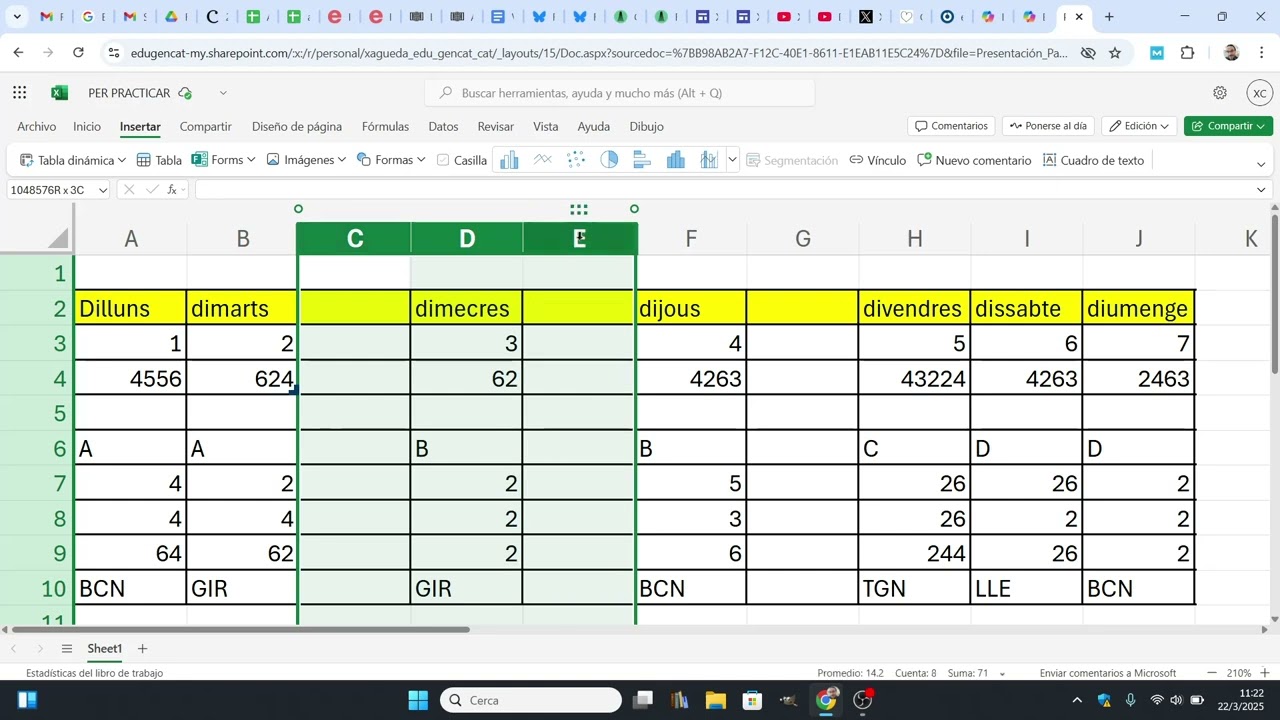Click the formula bar input

point(725,190)
